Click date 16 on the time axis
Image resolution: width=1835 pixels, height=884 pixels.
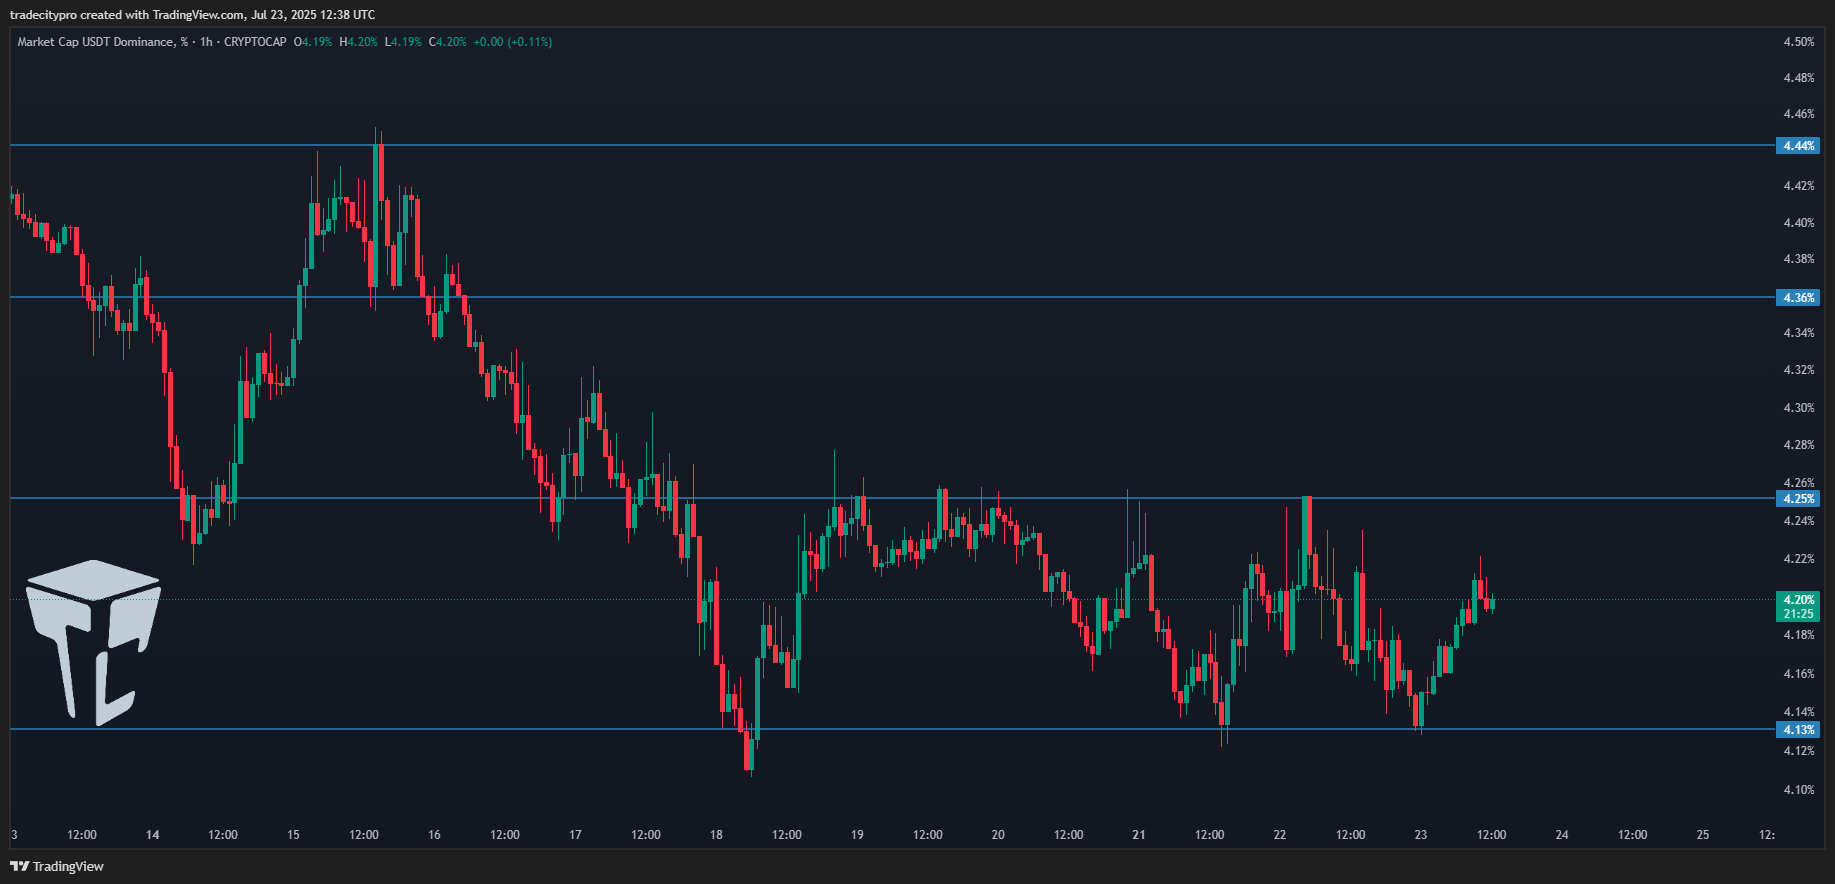tap(434, 835)
